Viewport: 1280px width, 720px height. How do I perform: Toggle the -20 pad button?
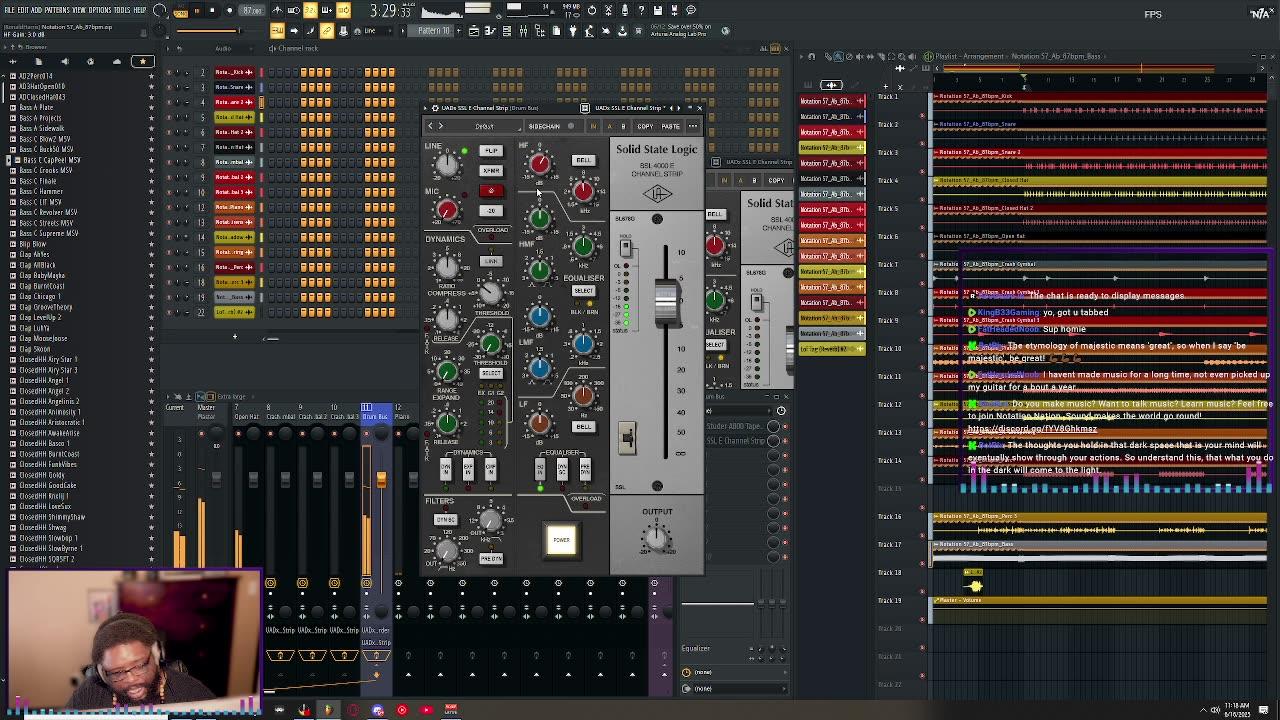pyautogui.click(x=490, y=211)
